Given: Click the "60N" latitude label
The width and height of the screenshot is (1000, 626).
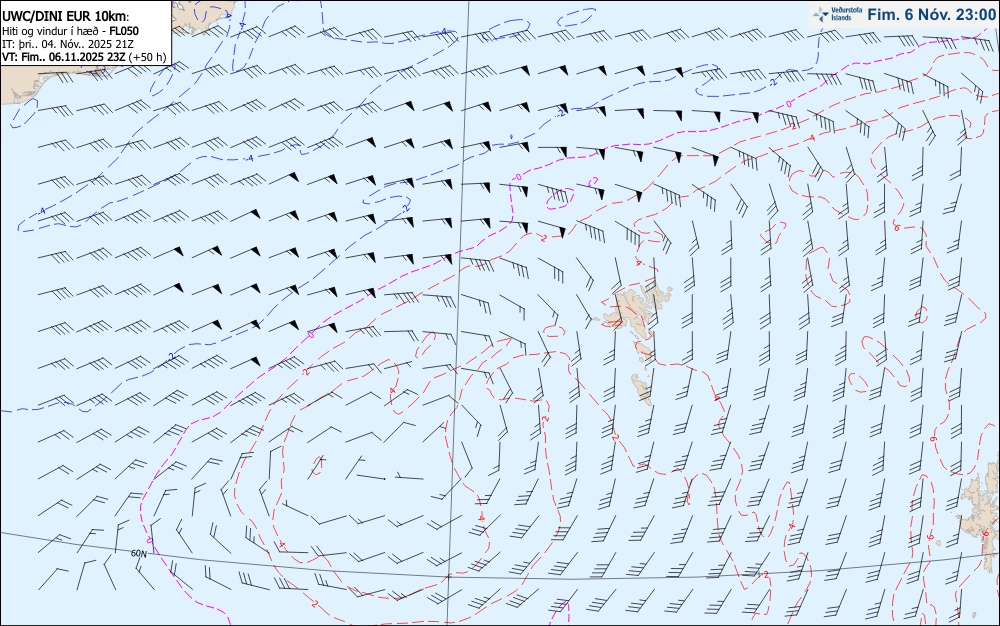Looking at the screenshot, I should click(x=138, y=553).
